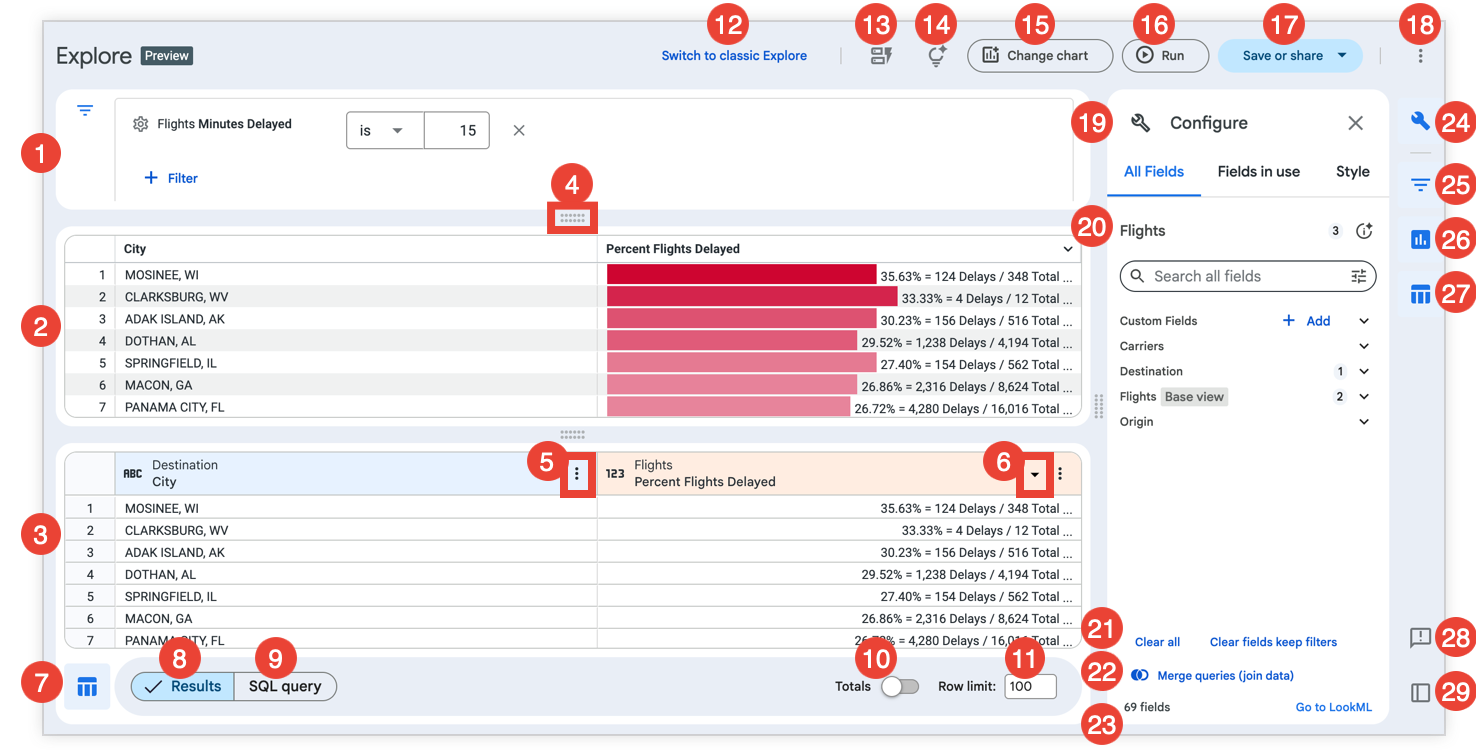Click Switch to classic Explore link
This screenshot has width=1476, height=752.
[734, 56]
